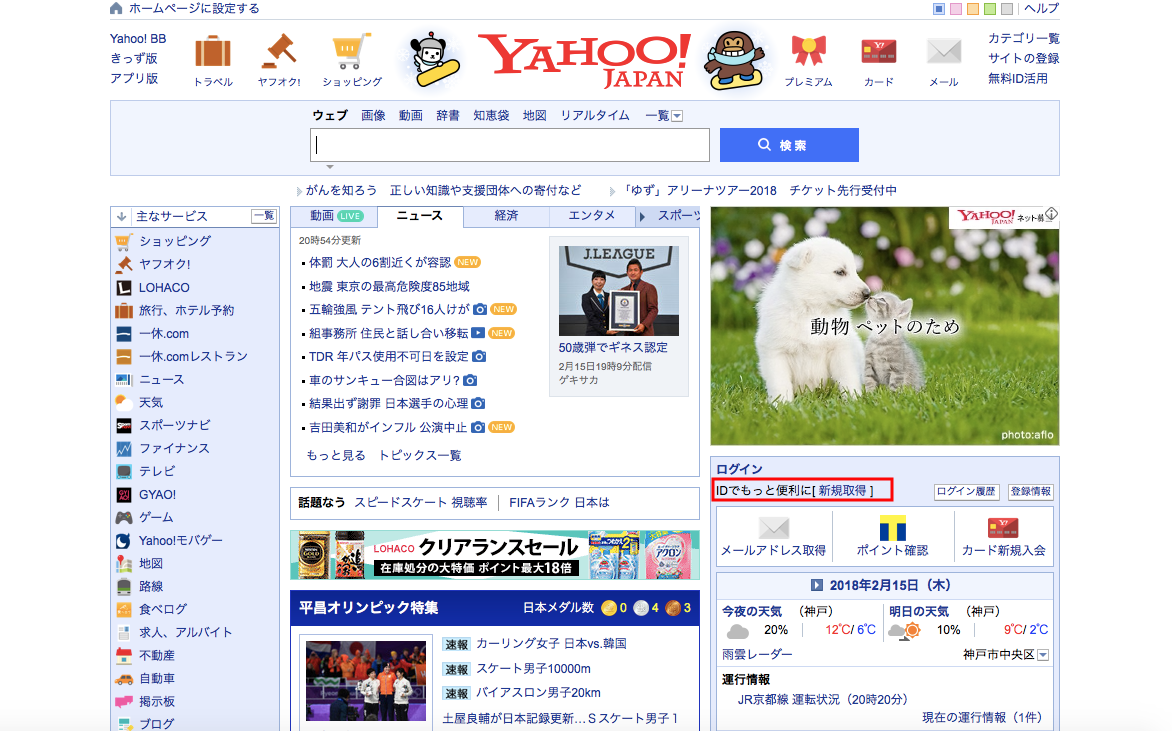This screenshot has width=1172, height=731.
Task: Open the 現在の運行情報（1件） link
Action: tap(982, 718)
